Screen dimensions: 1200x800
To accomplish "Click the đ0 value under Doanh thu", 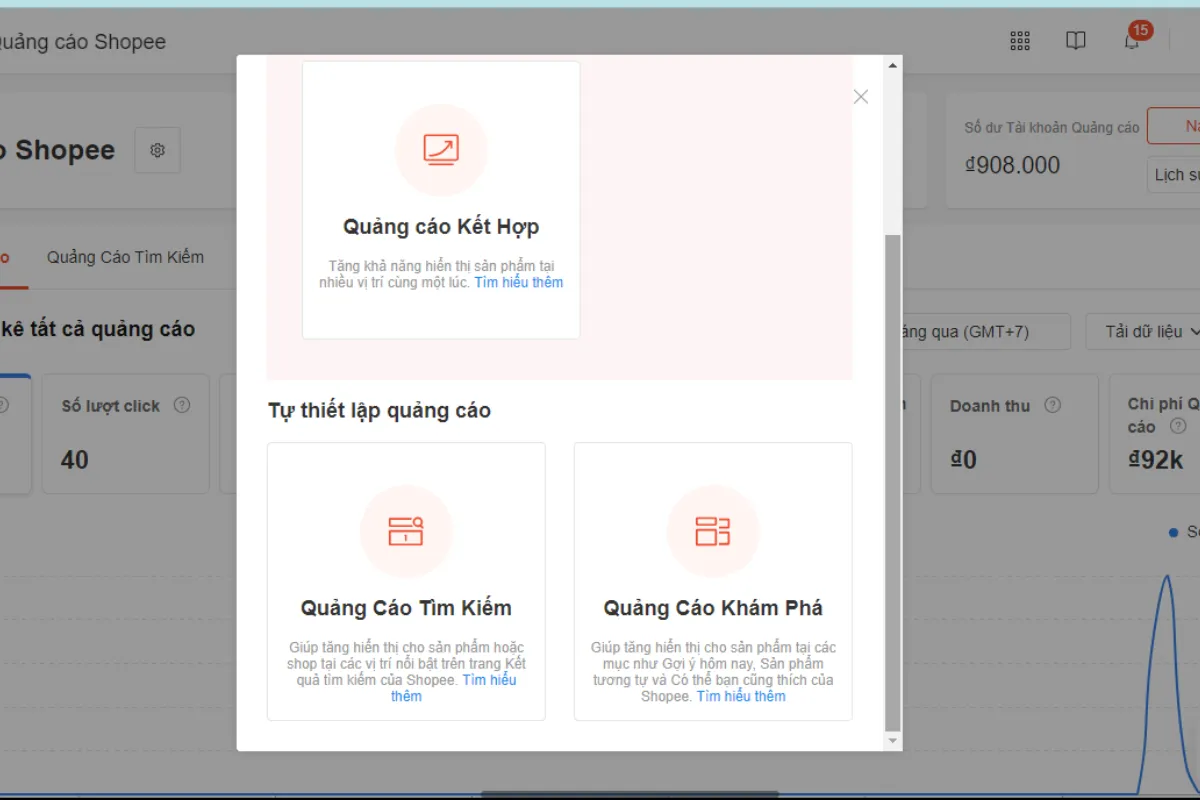I will click(x=963, y=460).
